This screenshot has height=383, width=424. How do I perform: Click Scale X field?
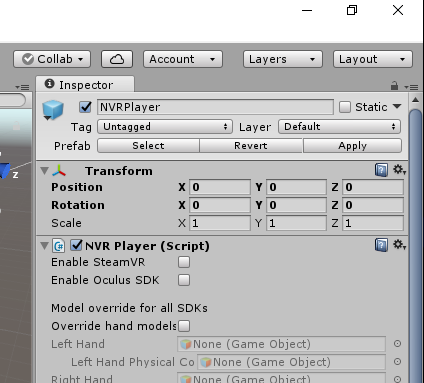(x=220, y=223)
